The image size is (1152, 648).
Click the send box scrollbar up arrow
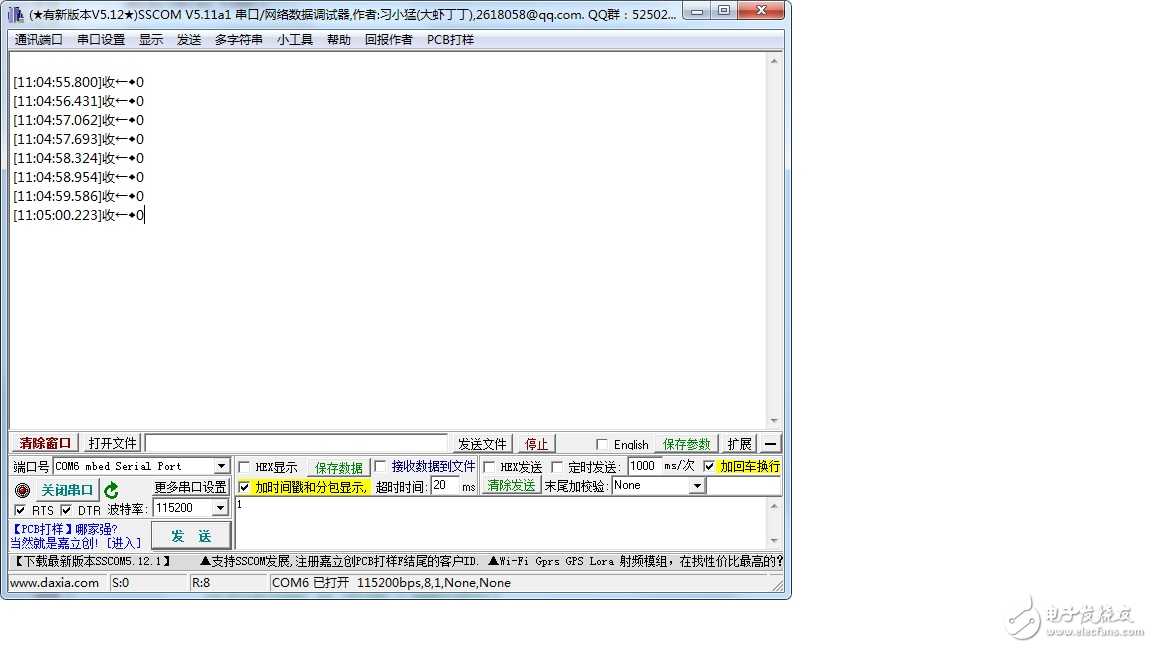[x=774, y=505]
